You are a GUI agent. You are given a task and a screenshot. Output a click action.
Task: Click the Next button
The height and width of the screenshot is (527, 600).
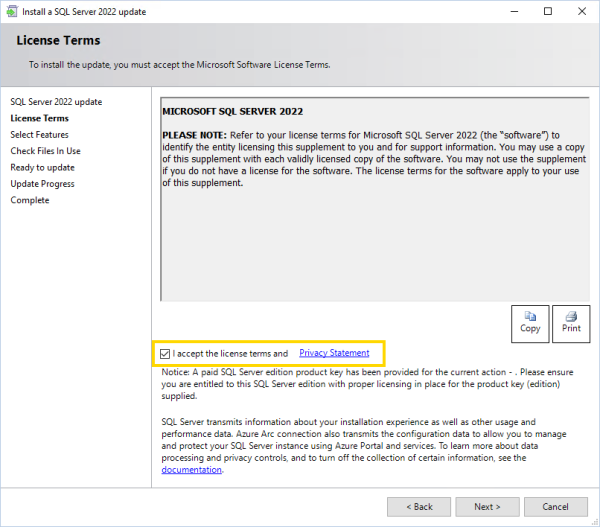click(487, 506)
